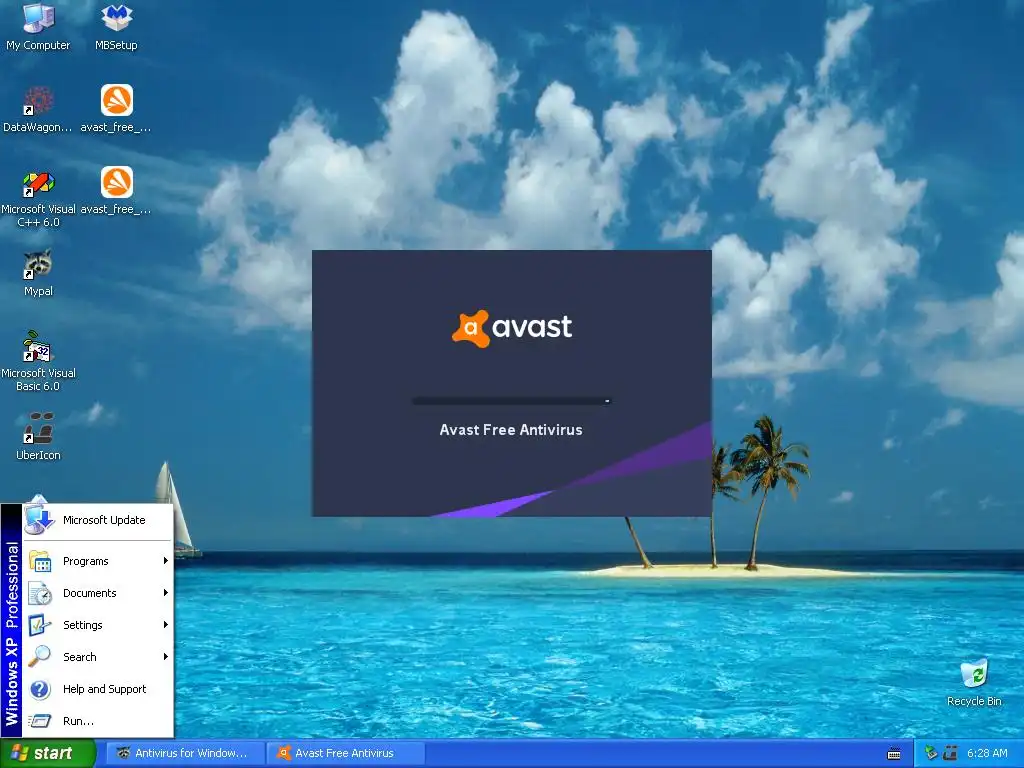1024x768 pixels.
Task: Click the UberIcon system tray icon
Action: (x=951, y=754)
